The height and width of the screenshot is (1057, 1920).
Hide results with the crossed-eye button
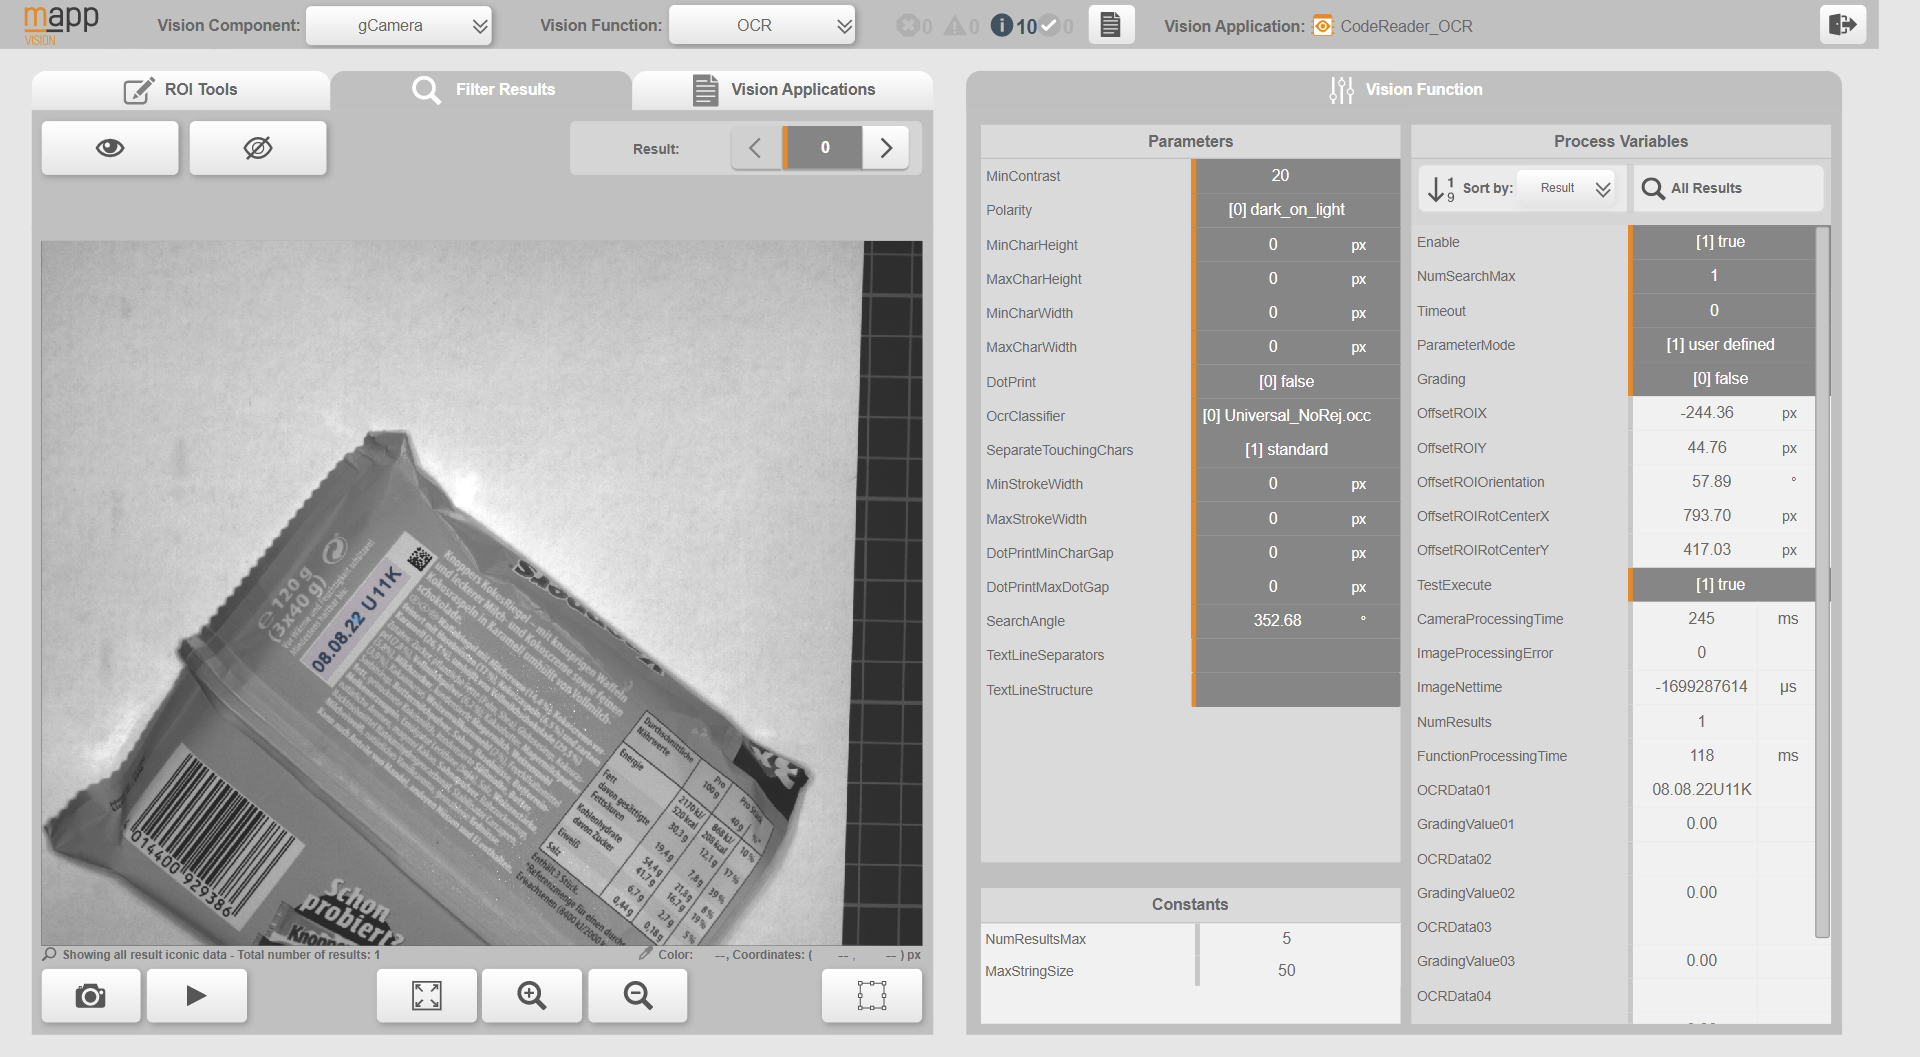click(258, 148)
